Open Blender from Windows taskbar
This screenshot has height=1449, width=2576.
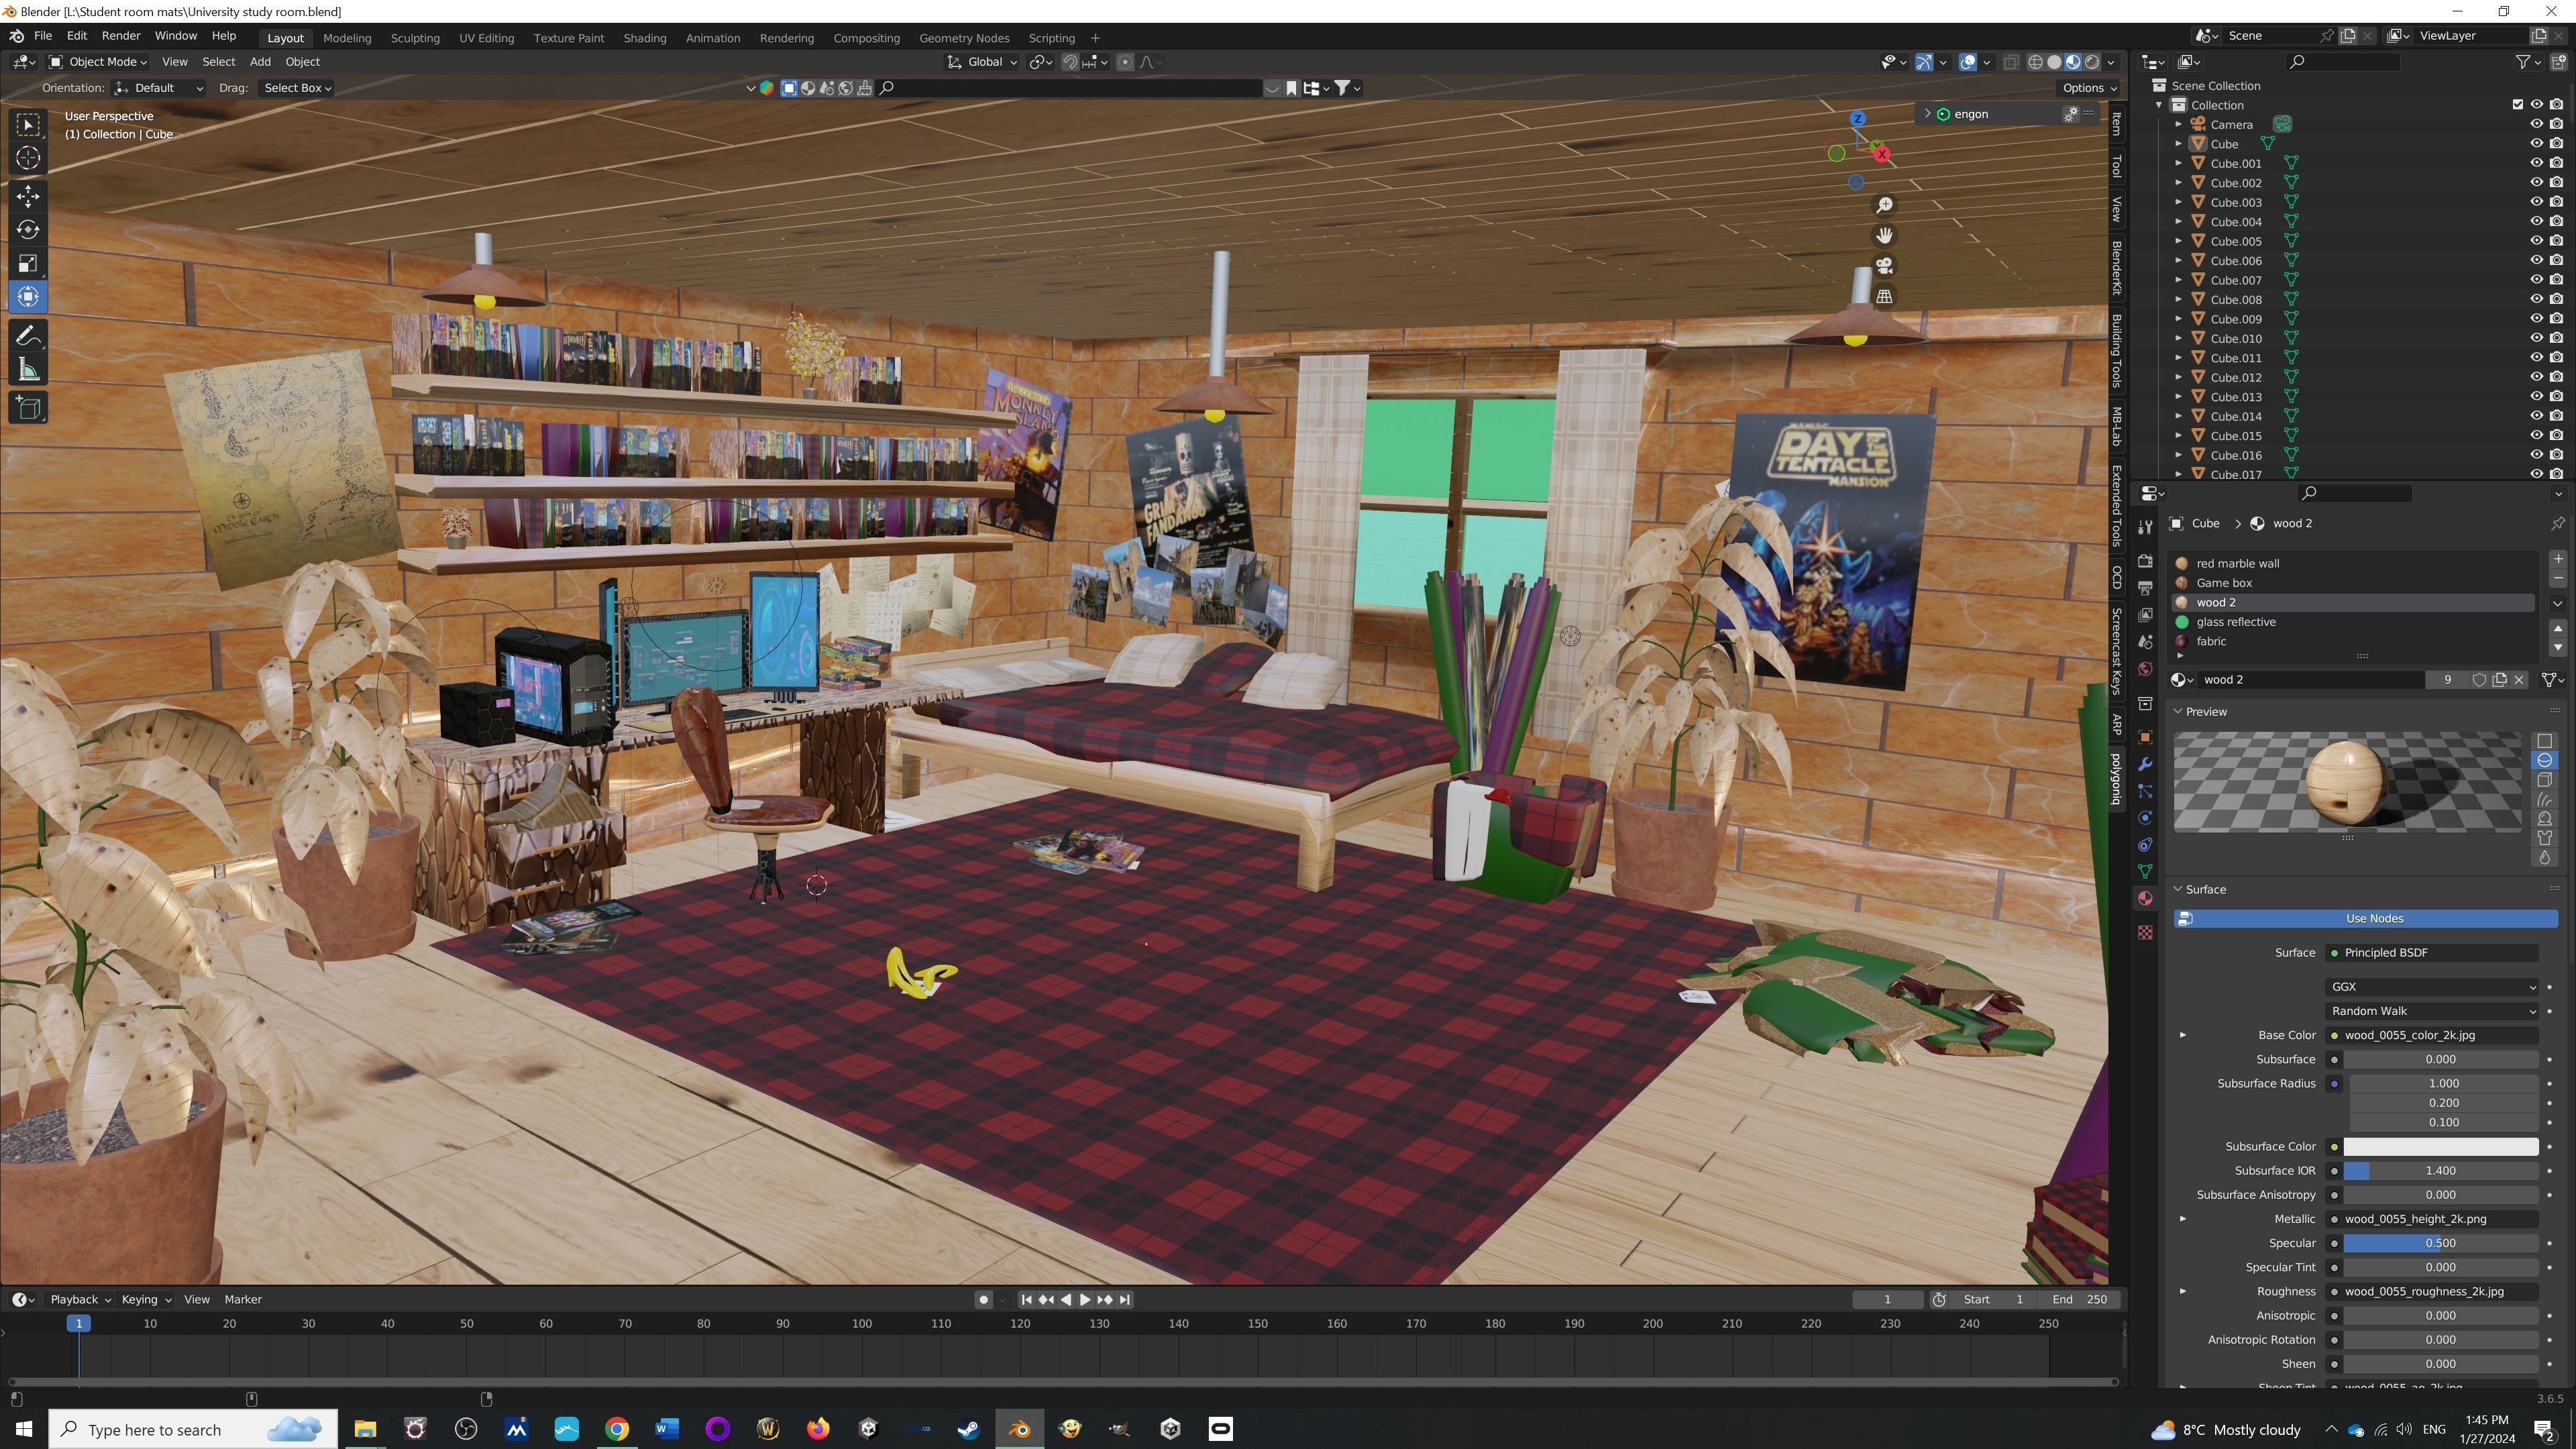click(x=1019, y=1429)
